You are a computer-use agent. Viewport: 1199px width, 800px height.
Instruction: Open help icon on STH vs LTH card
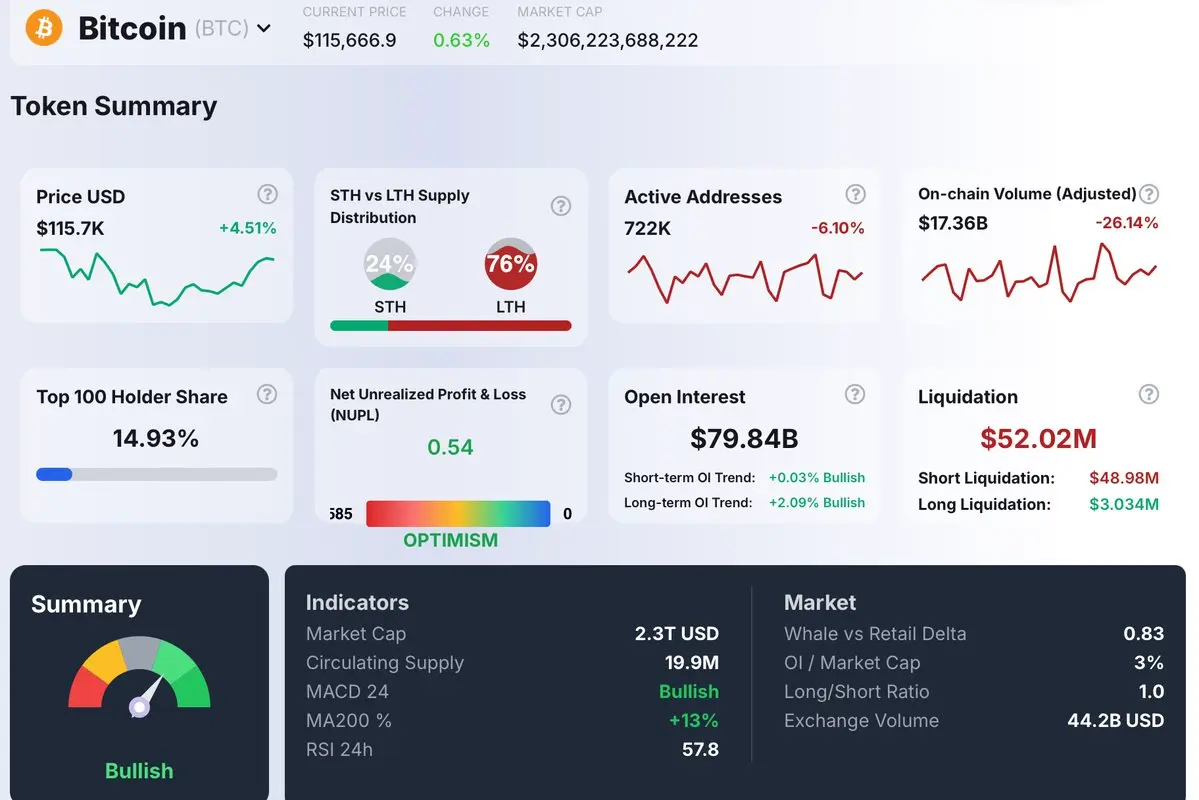click(x=561, y=206)
